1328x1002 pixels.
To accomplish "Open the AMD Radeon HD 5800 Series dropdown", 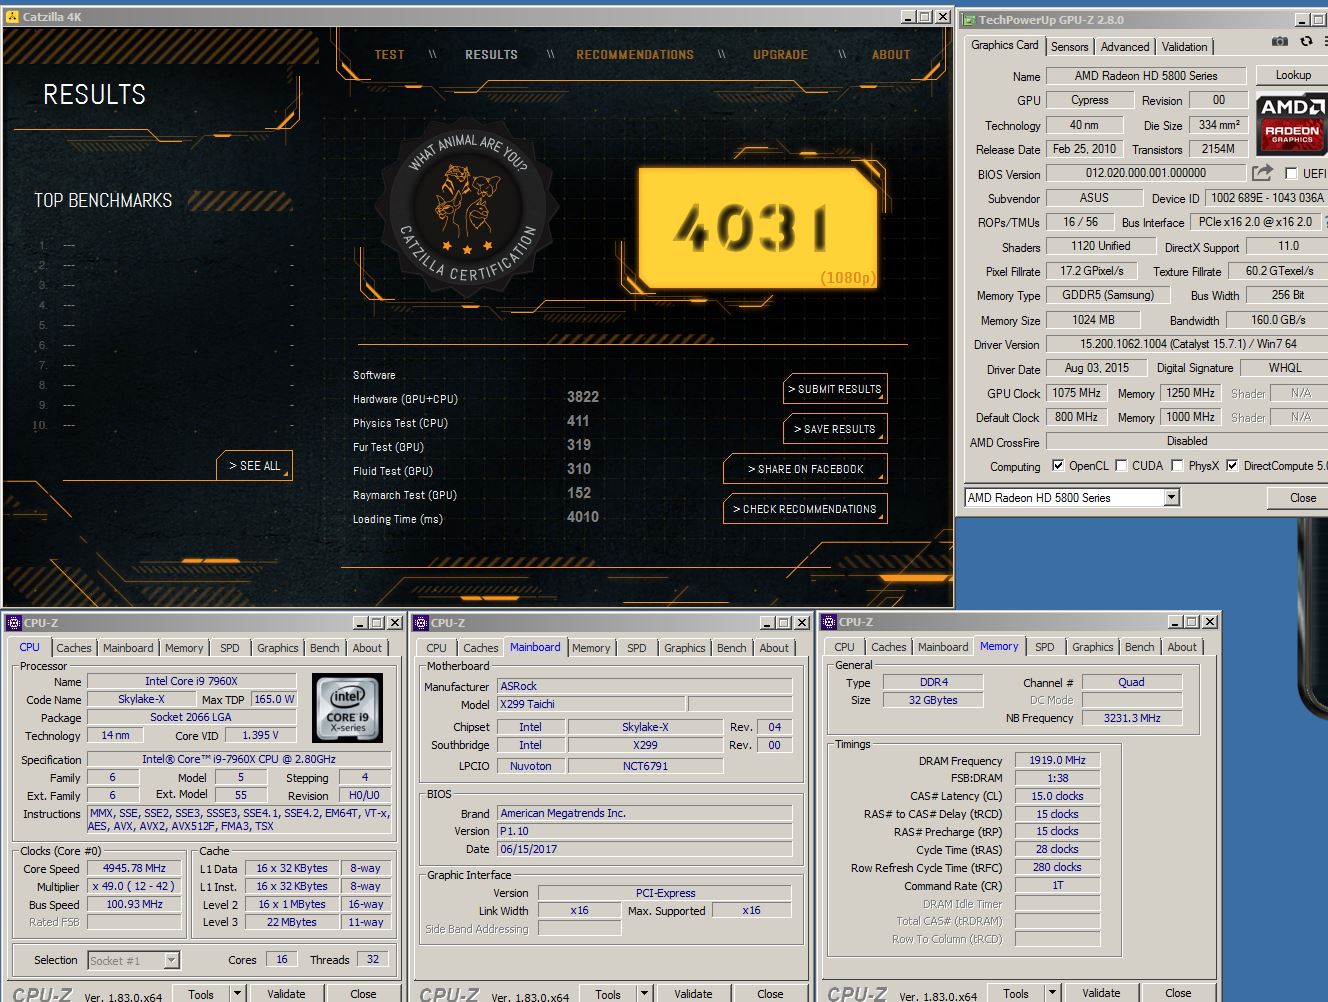I will point(1171,497).
